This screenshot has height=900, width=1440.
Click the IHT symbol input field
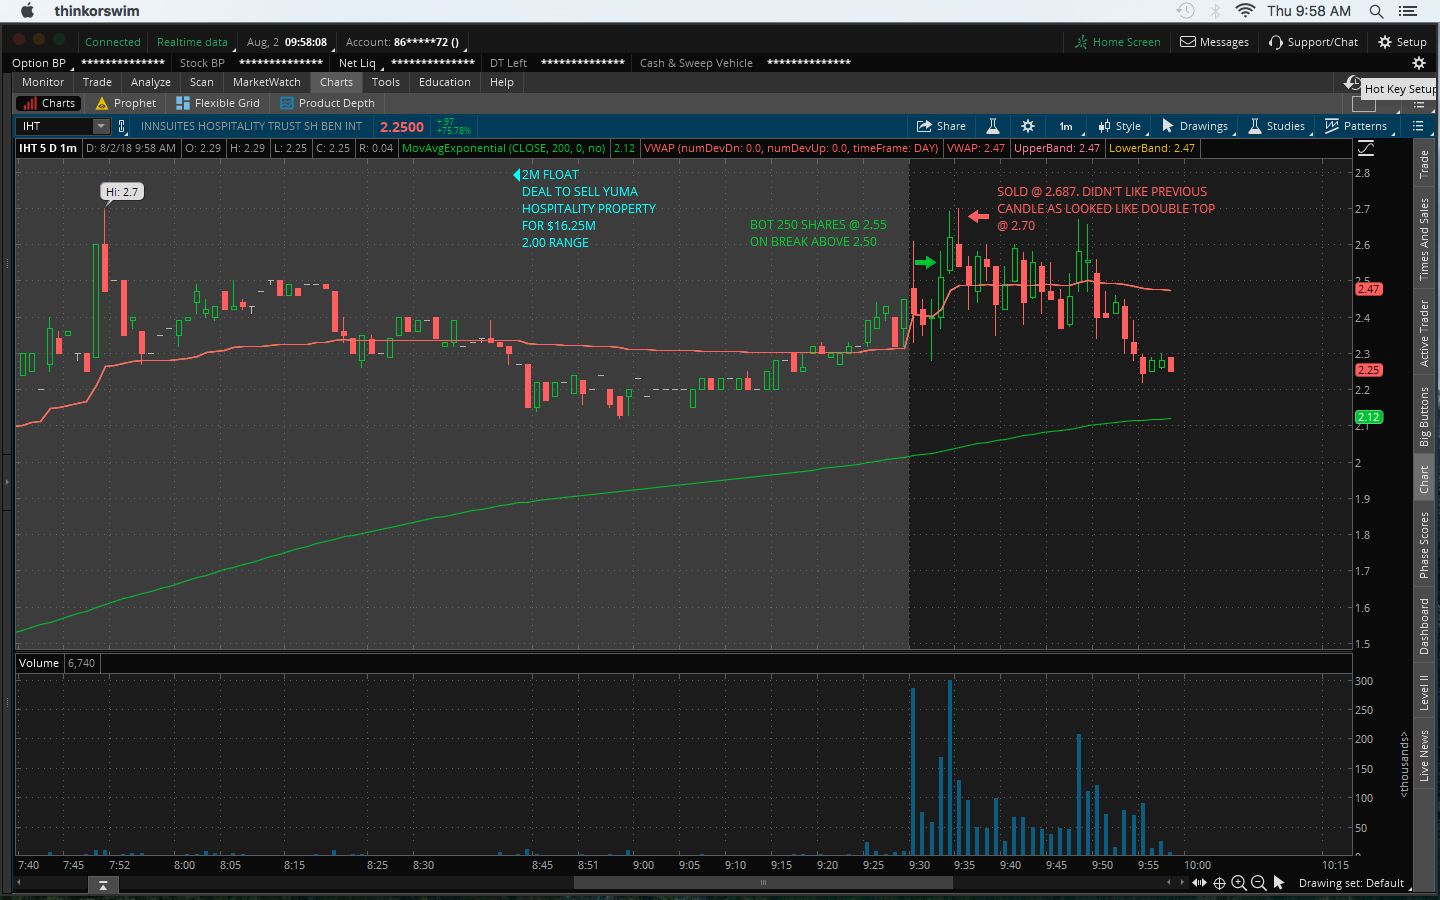click(55, 126)
